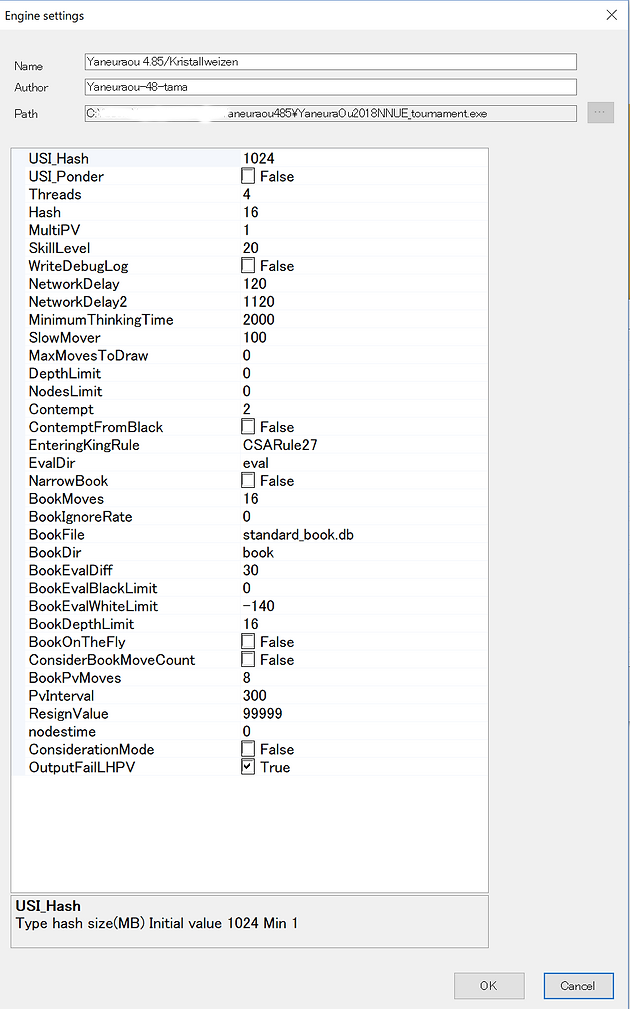Click into the Name input field
This screenshot has width=630, height=1009.
[331, 62]
